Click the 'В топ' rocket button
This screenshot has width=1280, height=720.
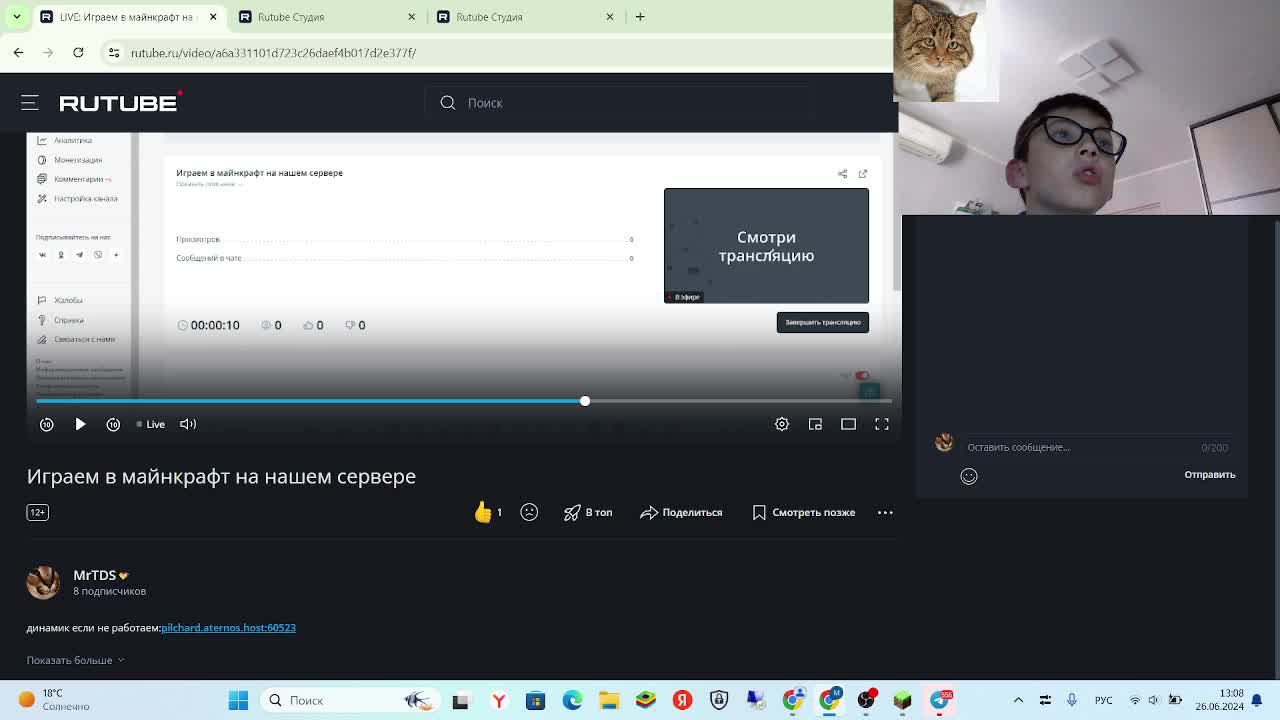coord(588,512)
